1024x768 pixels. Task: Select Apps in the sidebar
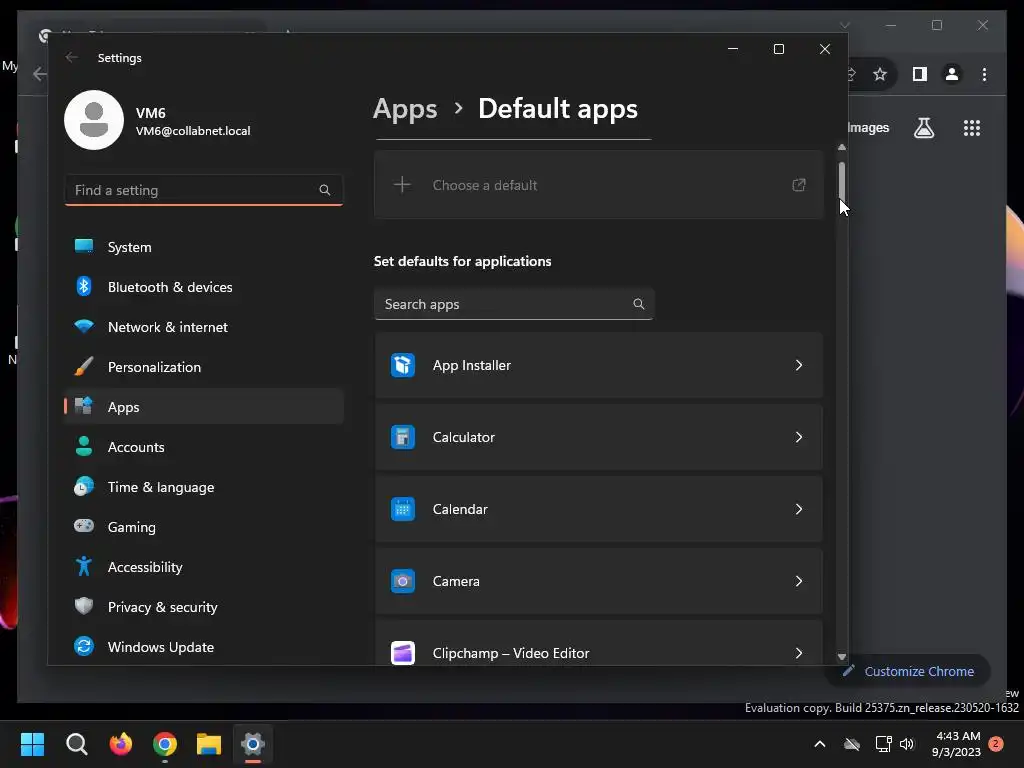204,407
